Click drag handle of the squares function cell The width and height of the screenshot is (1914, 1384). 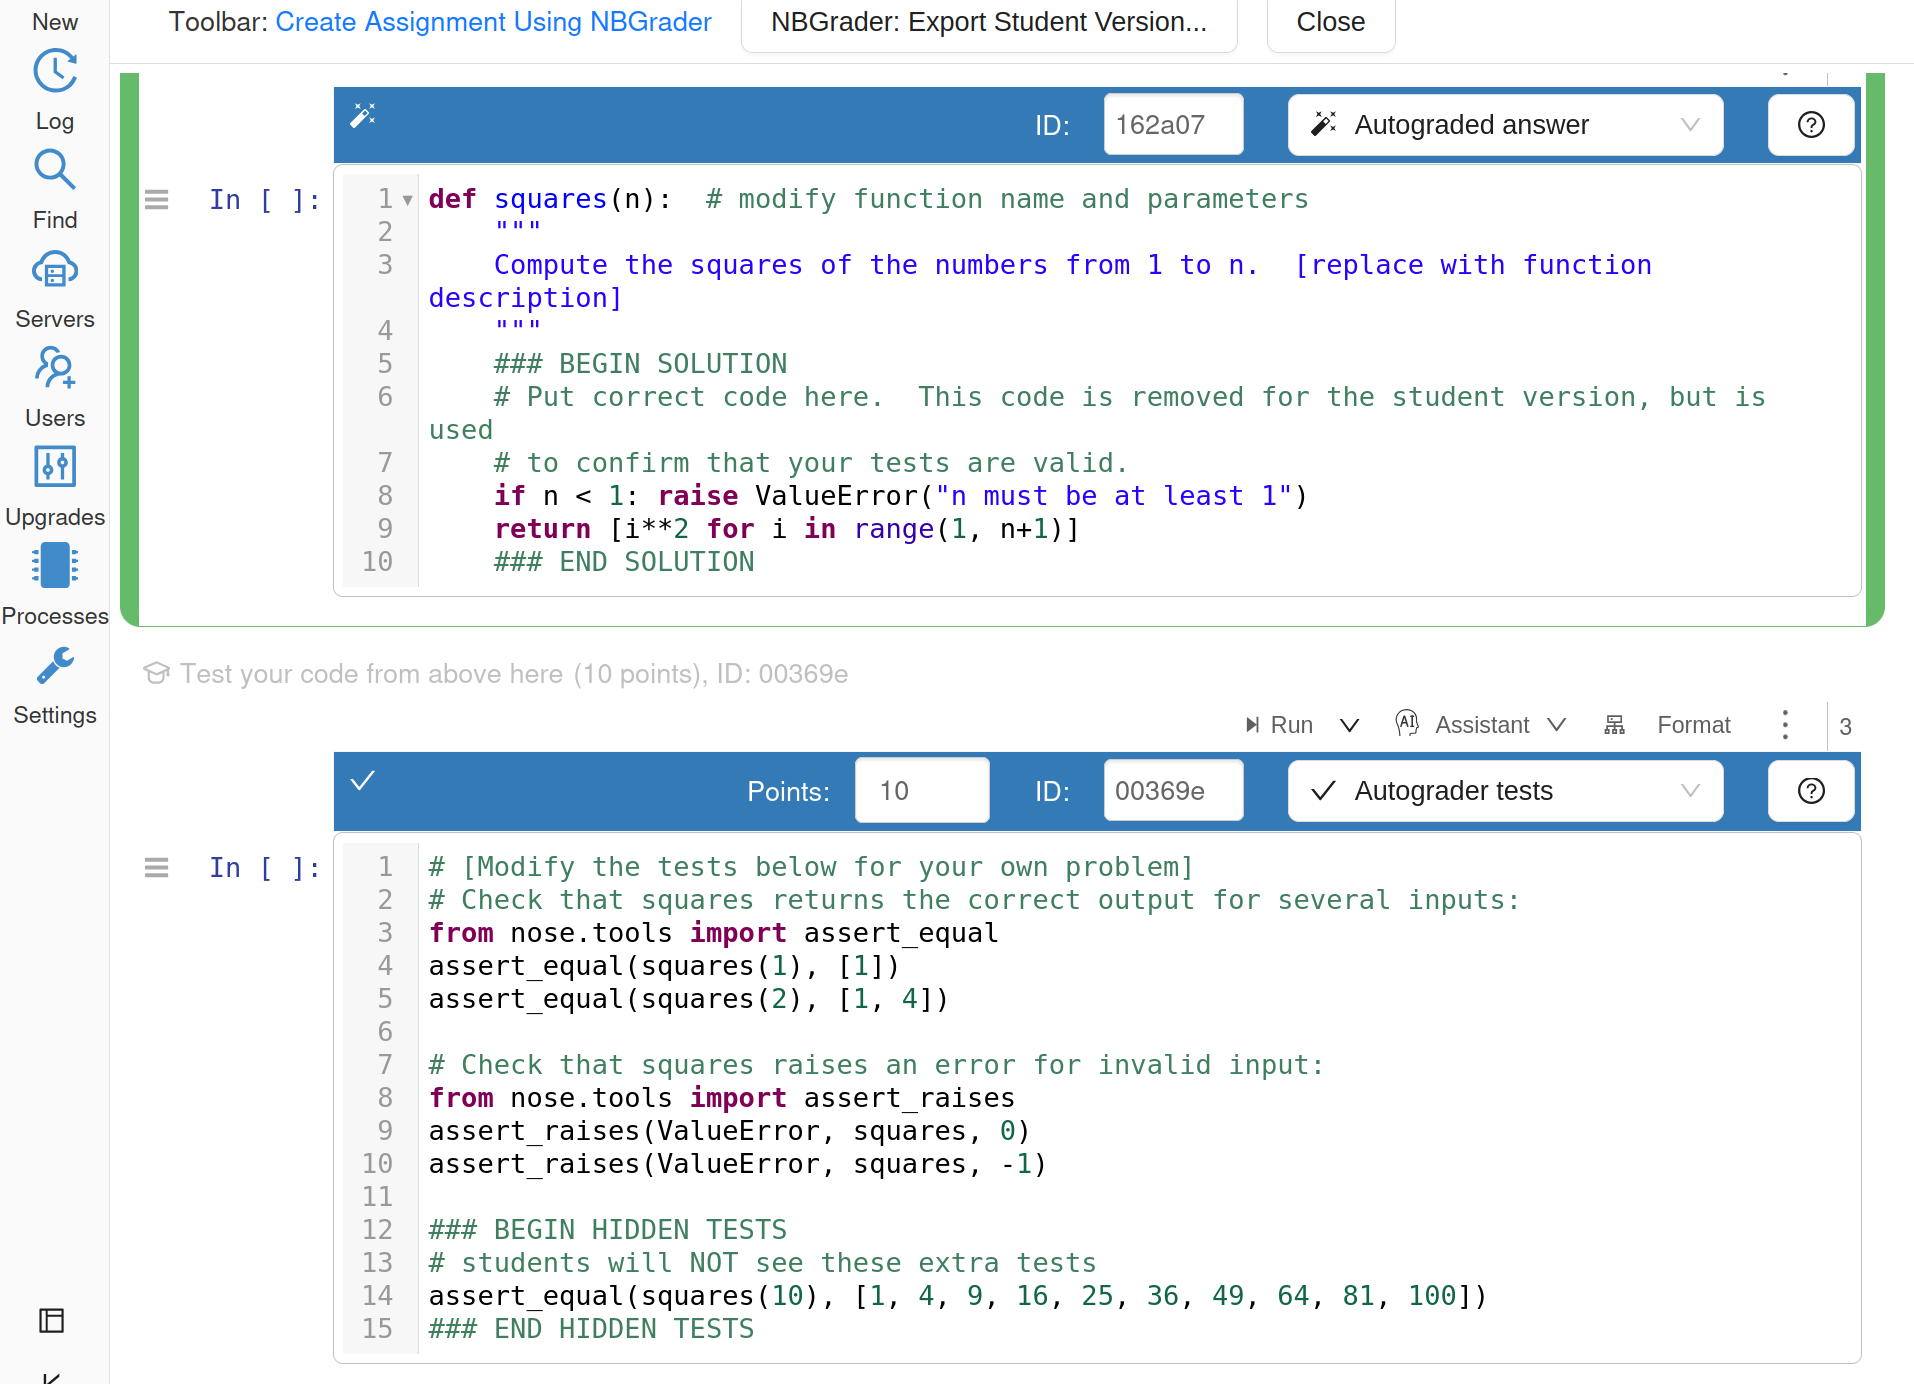pyautogui.click(x=157, y=200)
